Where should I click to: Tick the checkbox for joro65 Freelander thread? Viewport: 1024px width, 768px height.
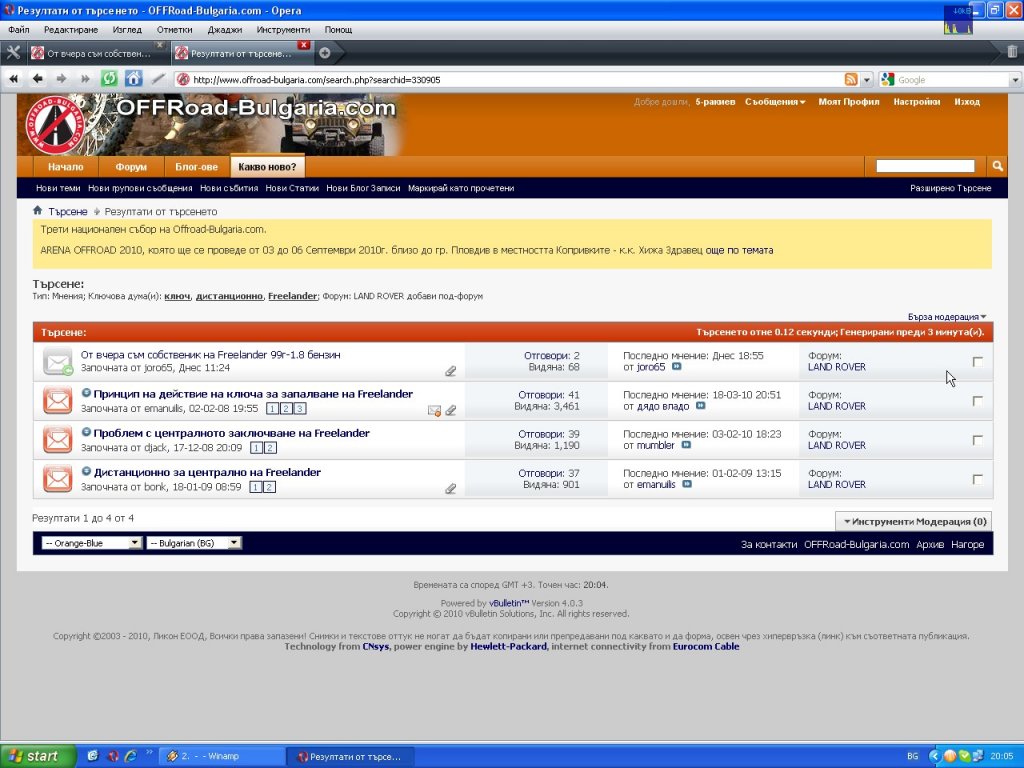pos(978,361)
